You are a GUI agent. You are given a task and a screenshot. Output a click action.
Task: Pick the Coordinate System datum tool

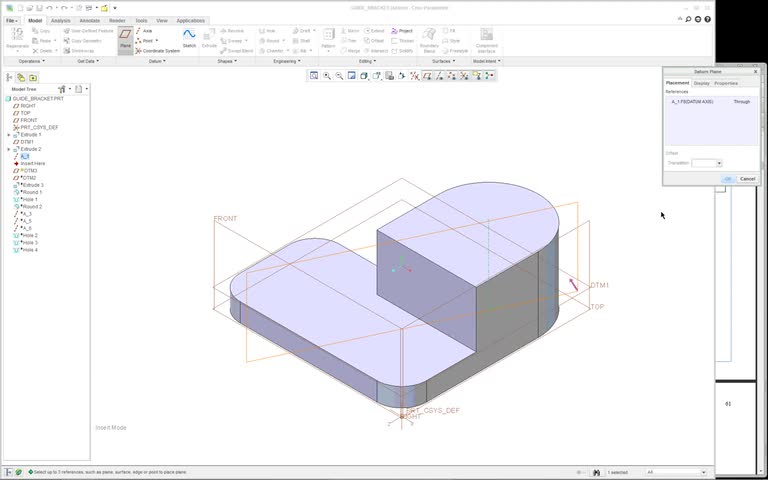tap(158, 51)
